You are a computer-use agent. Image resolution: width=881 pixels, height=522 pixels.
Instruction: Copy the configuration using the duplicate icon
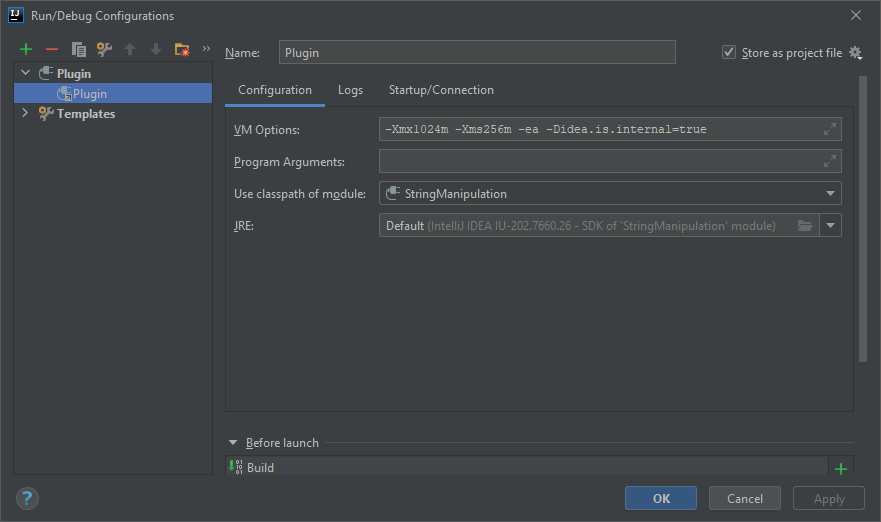click(79, 49)
